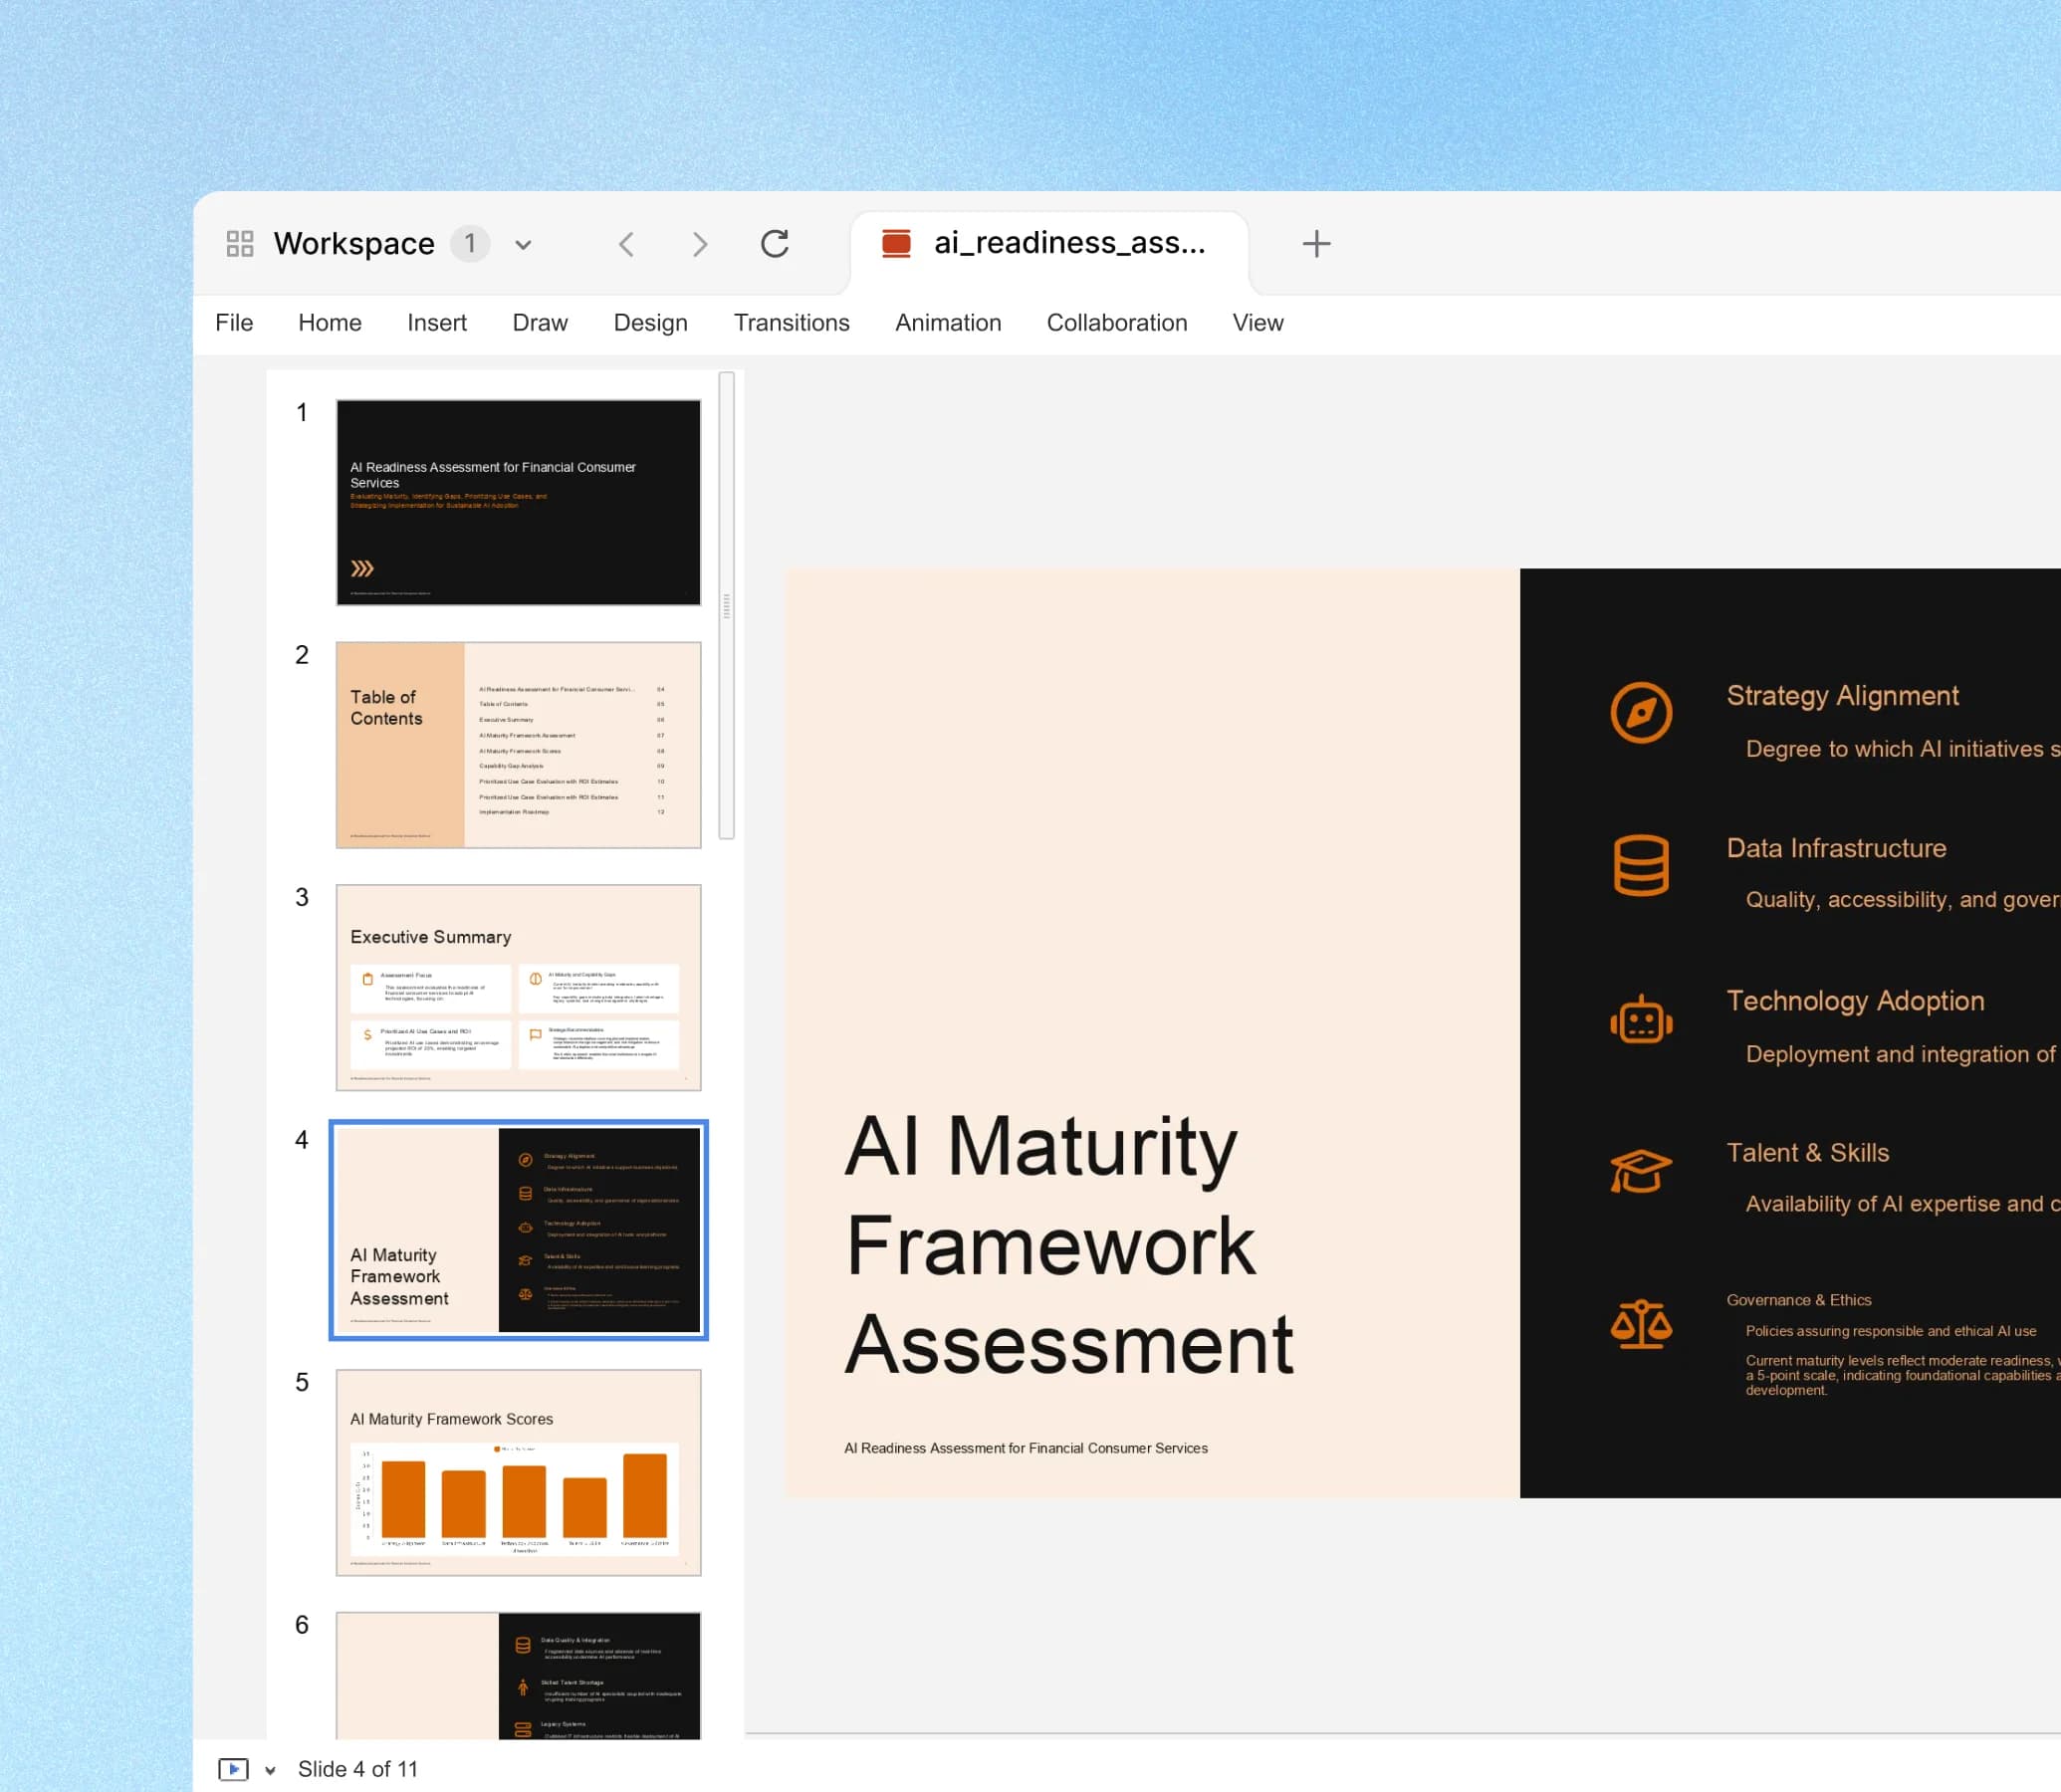
Task: Navigate back using the left arrow icon
Action: (627, 243)
